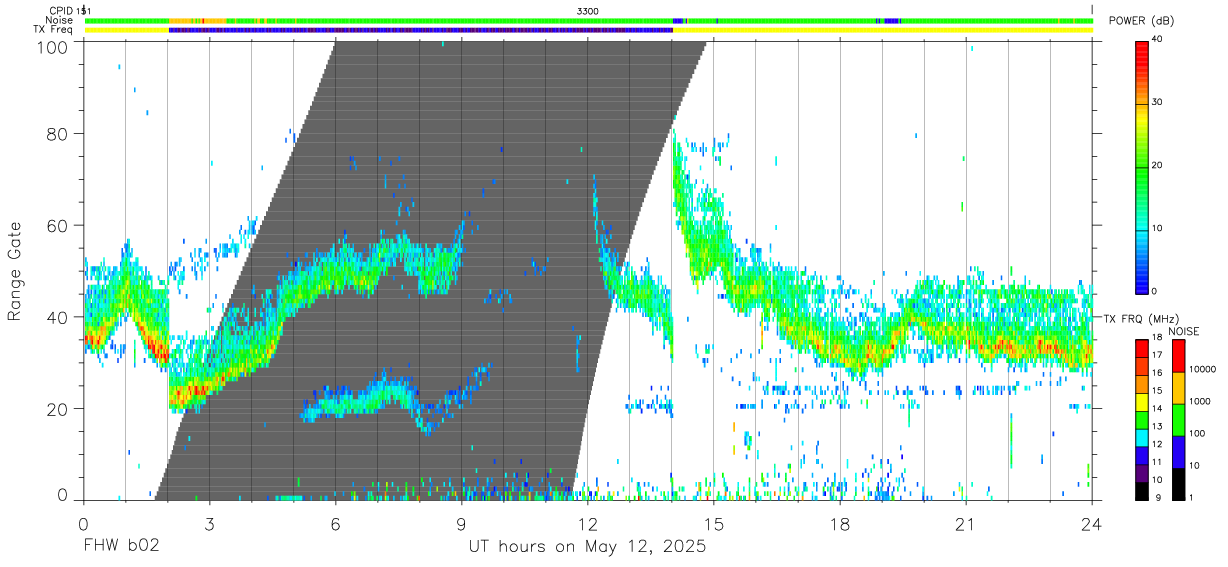This screenshot has height=567, width=1228.
Task: Click the '80' range gate tick label
Action: pos(60,134)
